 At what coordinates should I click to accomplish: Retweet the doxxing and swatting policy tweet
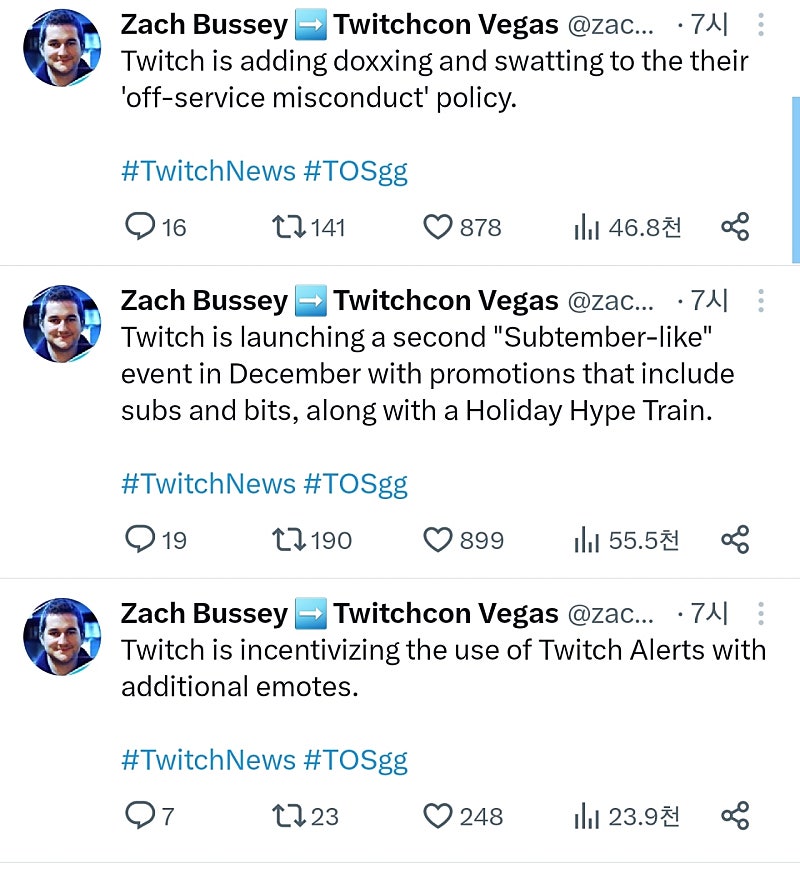288,227
